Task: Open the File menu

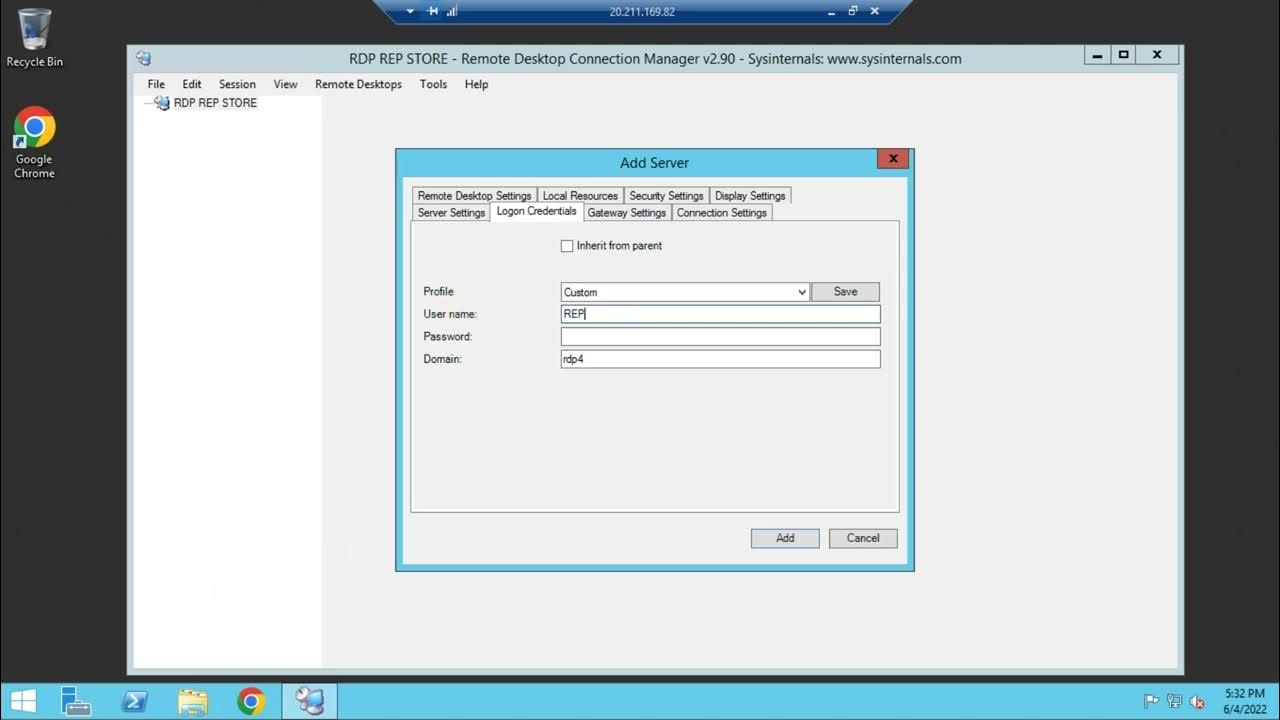Action: [x=156, y=84]
